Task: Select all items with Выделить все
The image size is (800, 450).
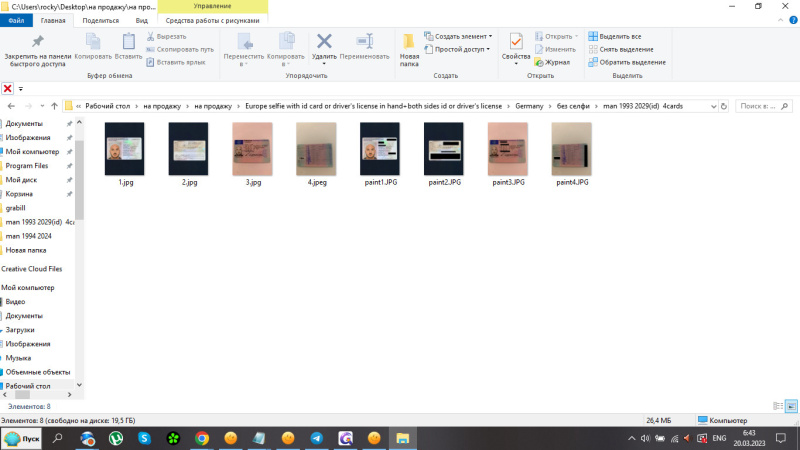Action: pyautogui.click(x=614, y=36)
